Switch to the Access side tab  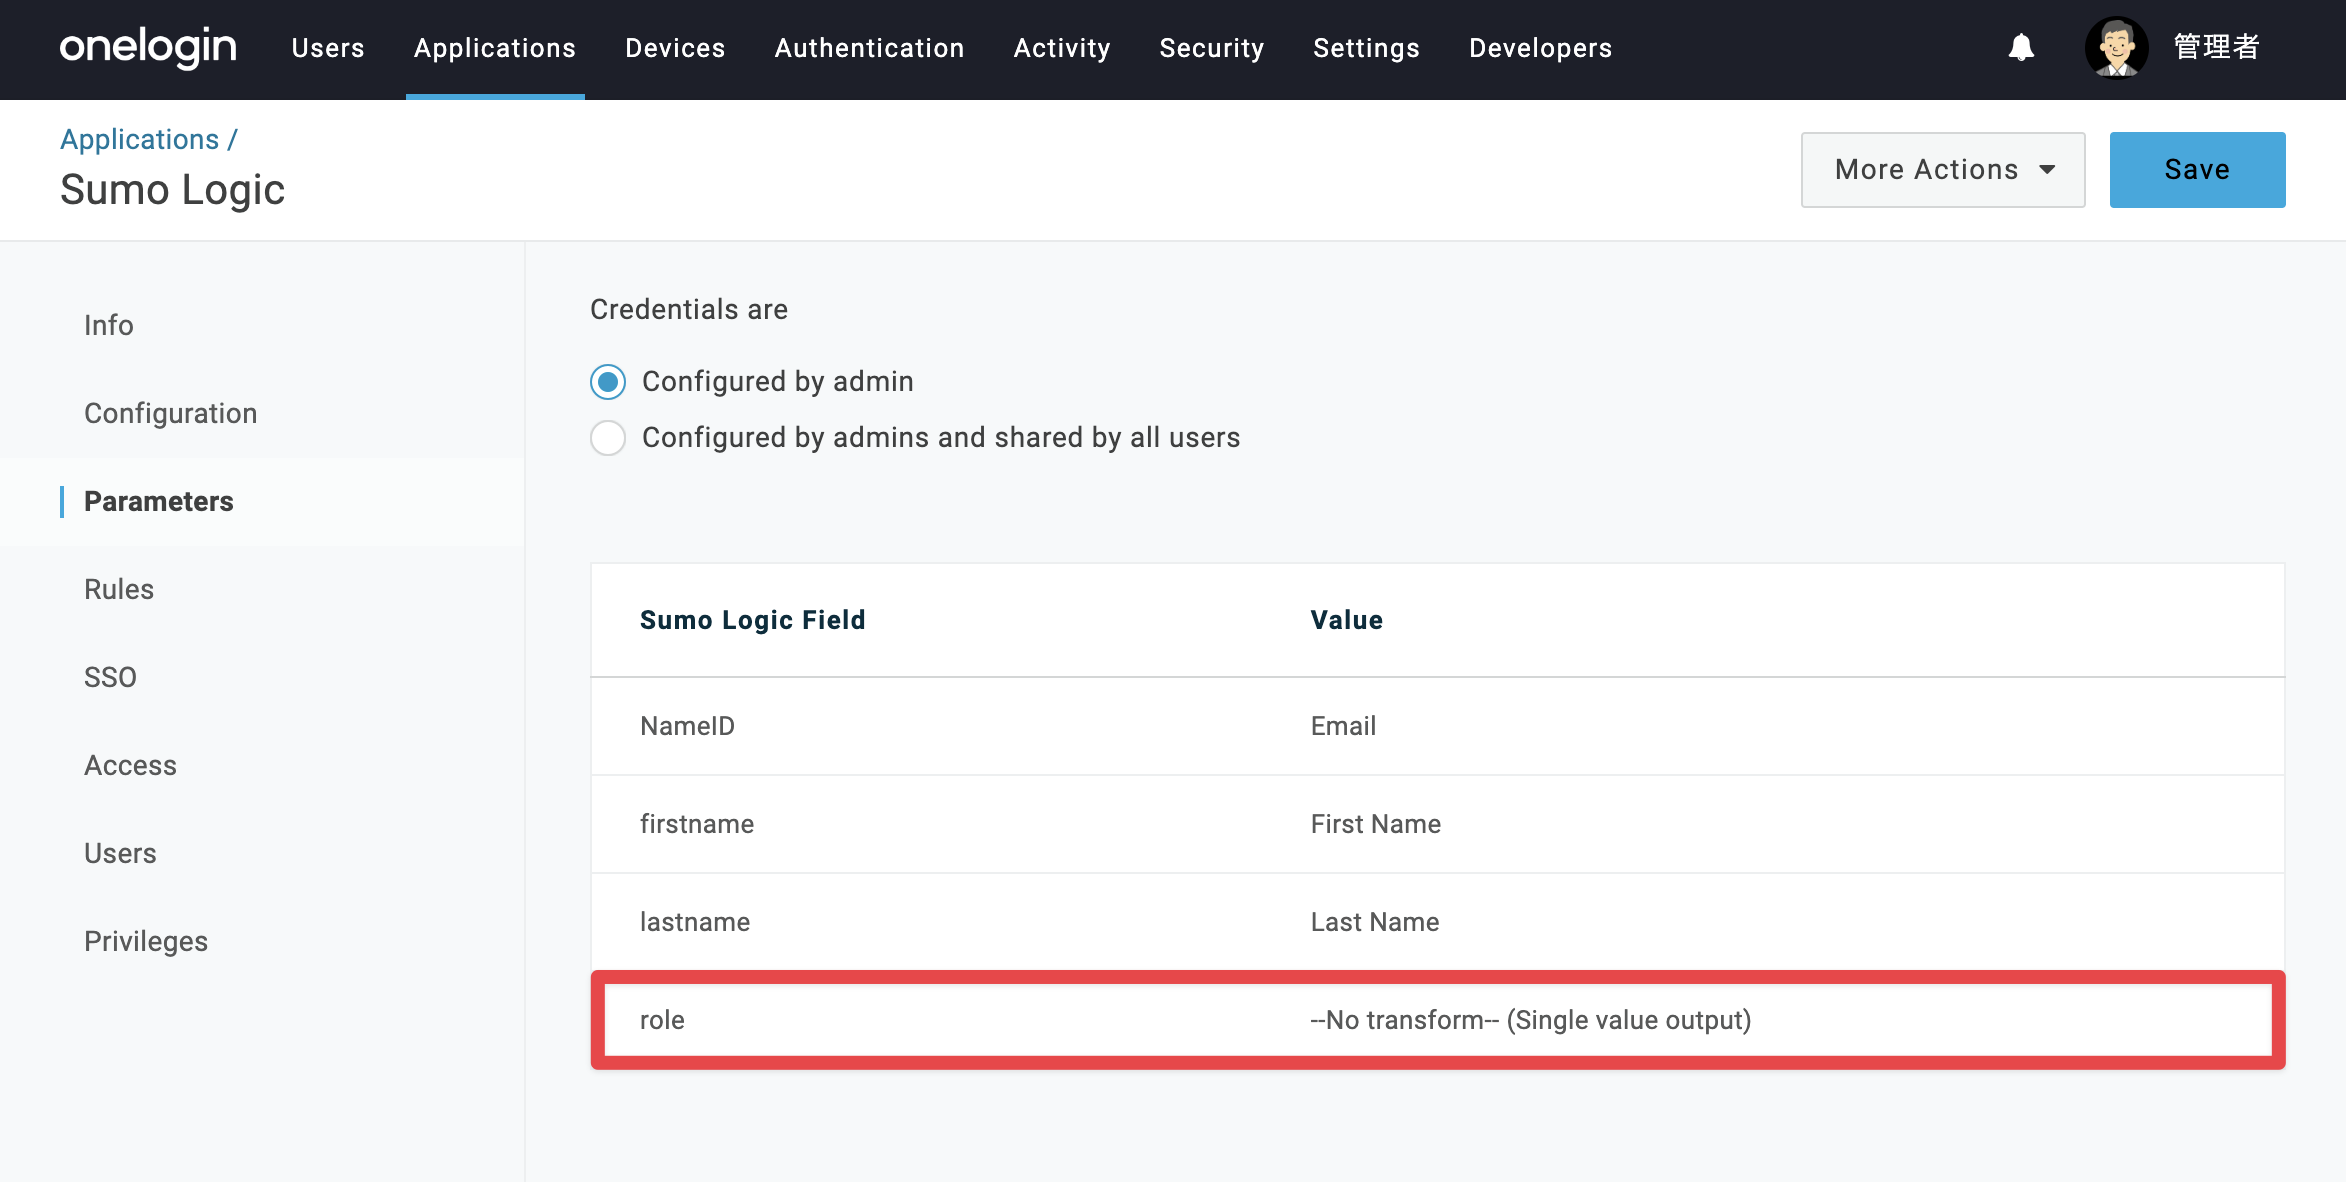tap(130, 766)
